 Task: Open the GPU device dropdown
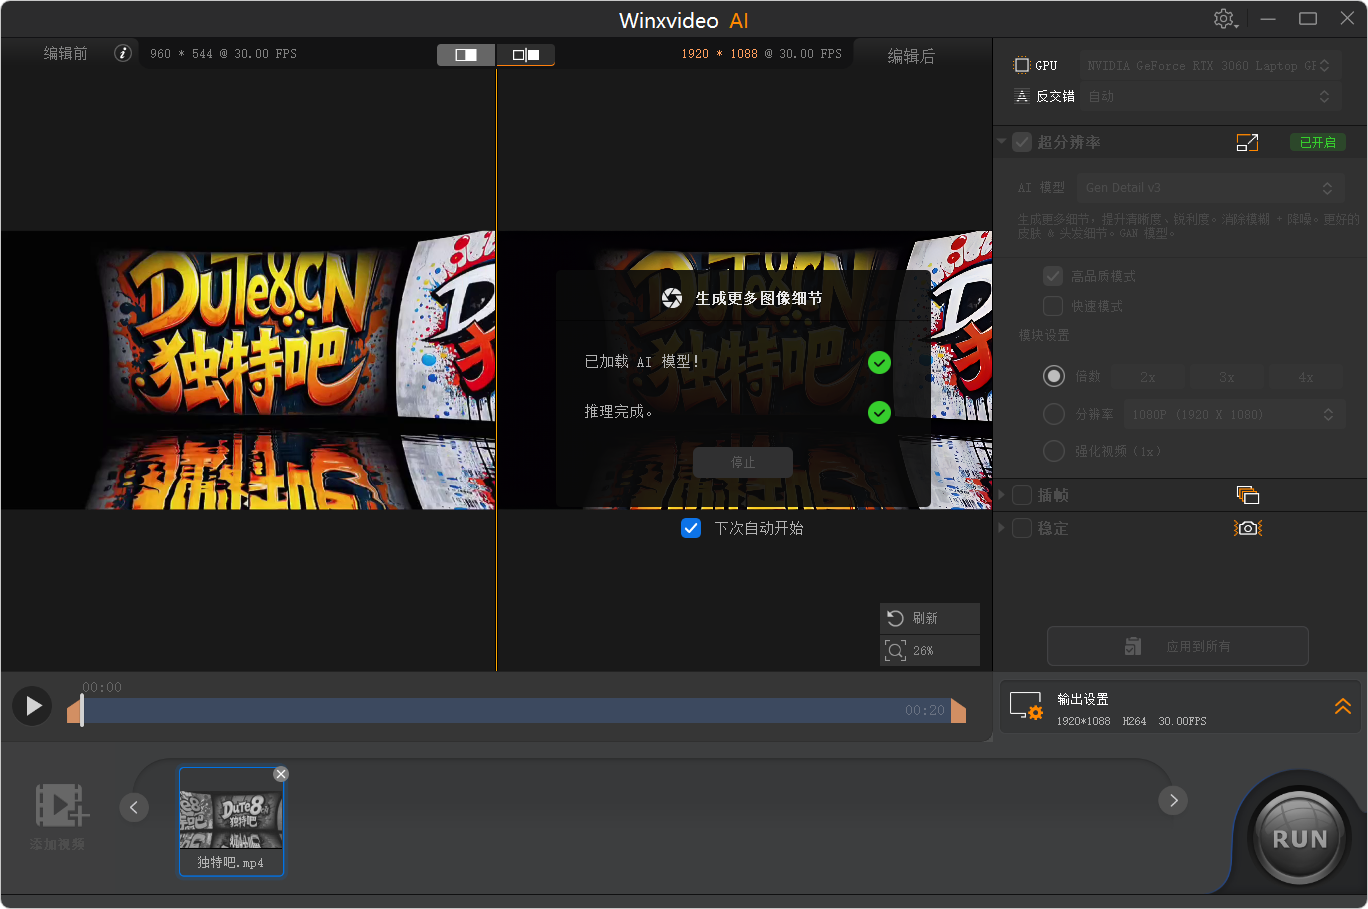1210,65
